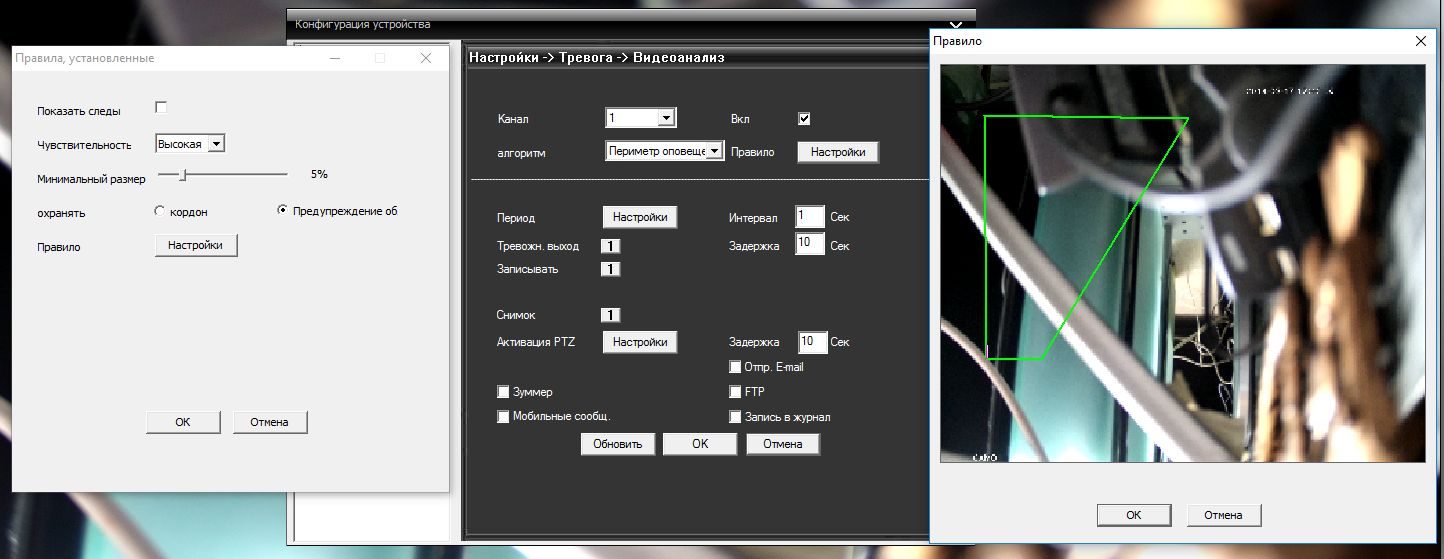Open 'Активация PTZ' settings button
1444x559 pixels.
click(640, 342)
